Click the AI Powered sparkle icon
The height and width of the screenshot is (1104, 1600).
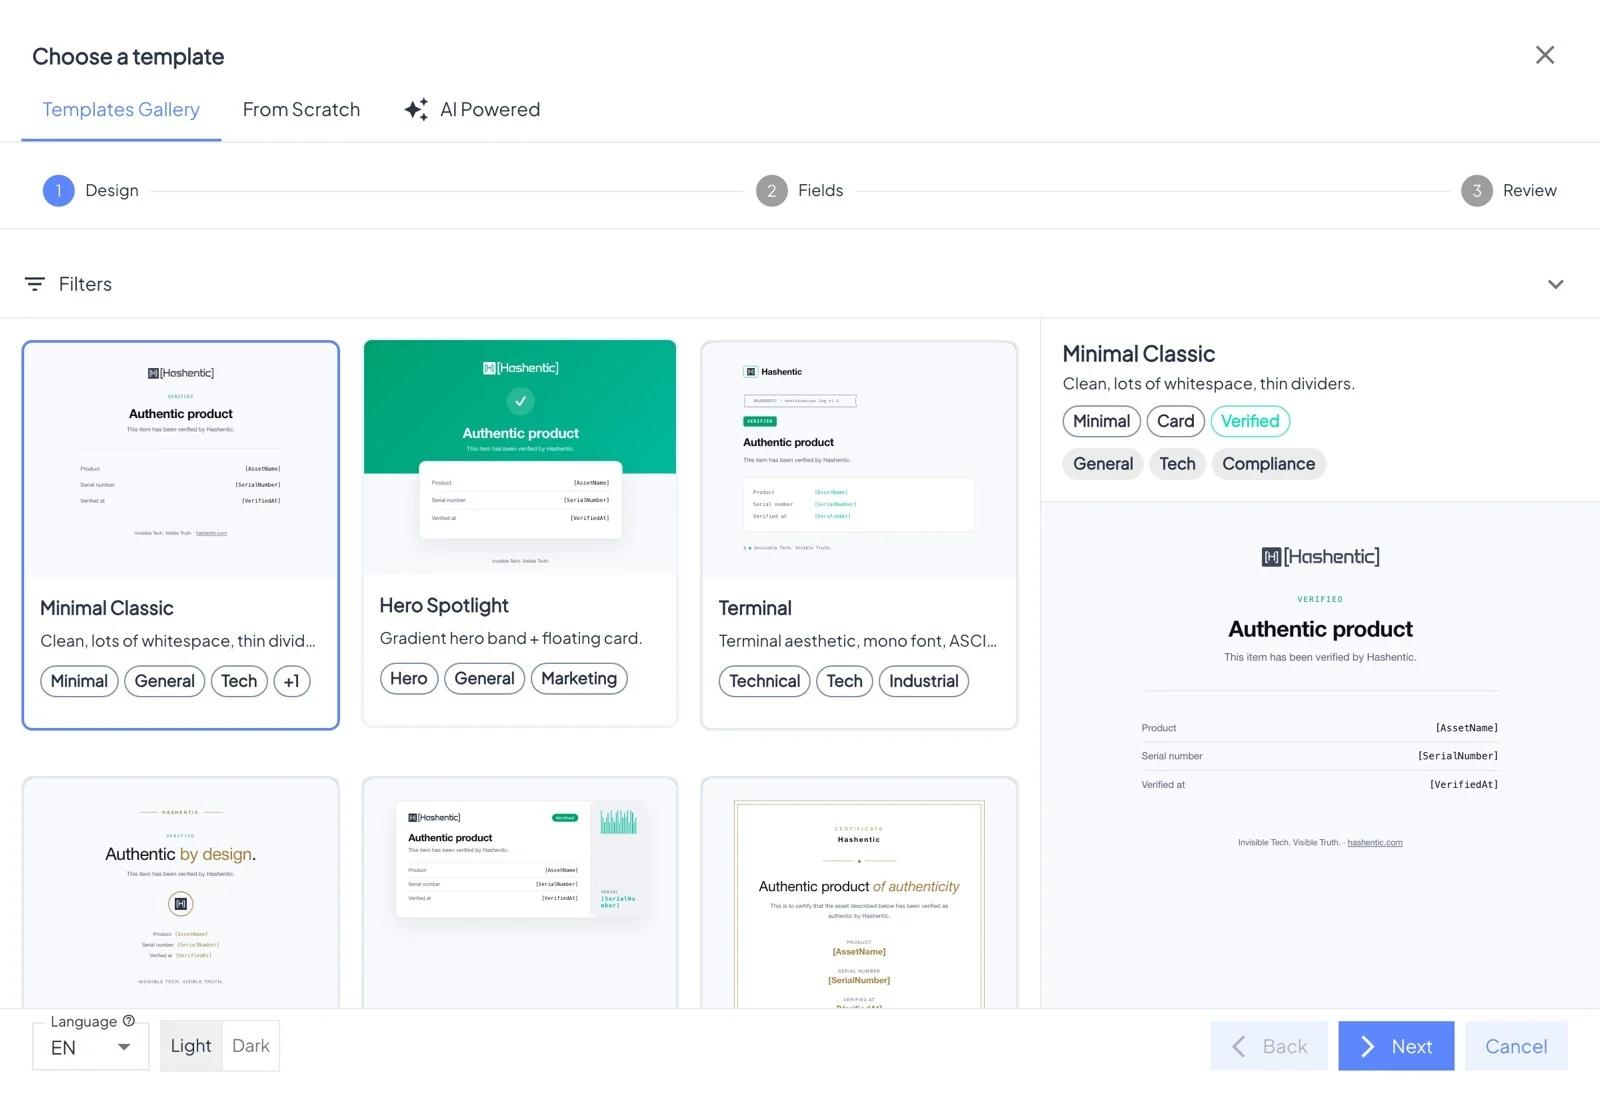pyautogui.click(x=416, y=109)
